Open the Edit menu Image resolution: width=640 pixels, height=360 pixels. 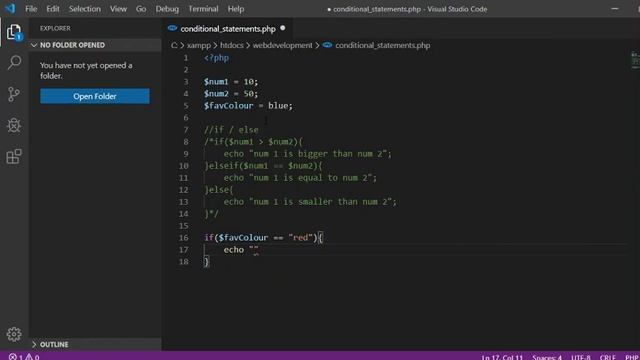point(53,9)
